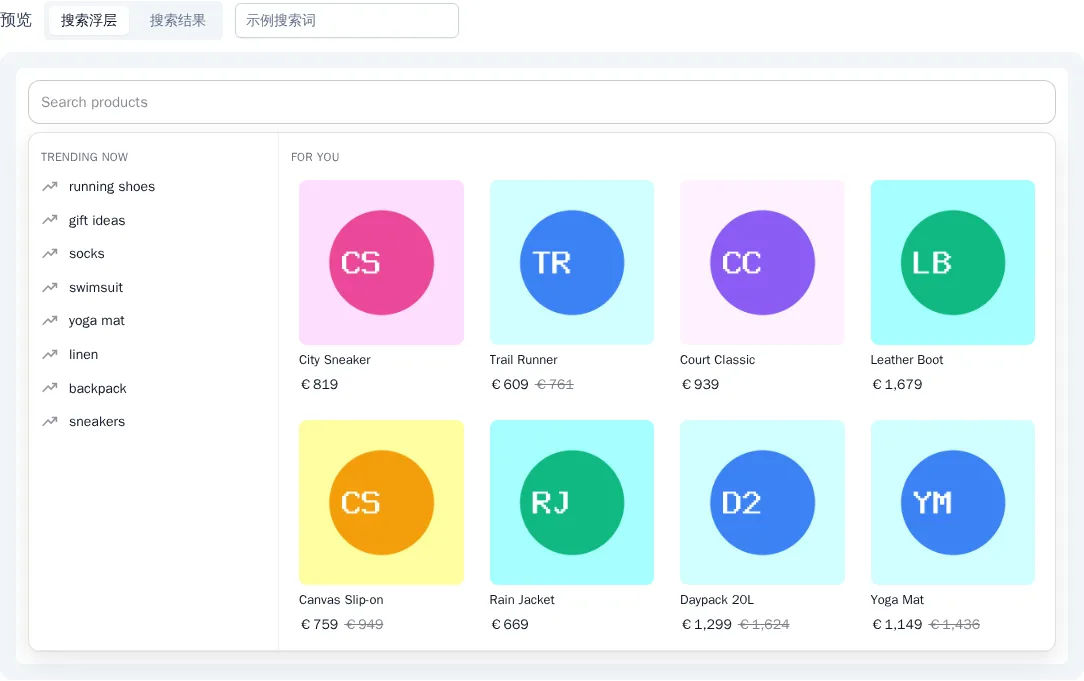Open the City Sneaker product thumbnail
Viewport: 1084px width, 681px height.
pyautogui.click(x=381, y=263)
